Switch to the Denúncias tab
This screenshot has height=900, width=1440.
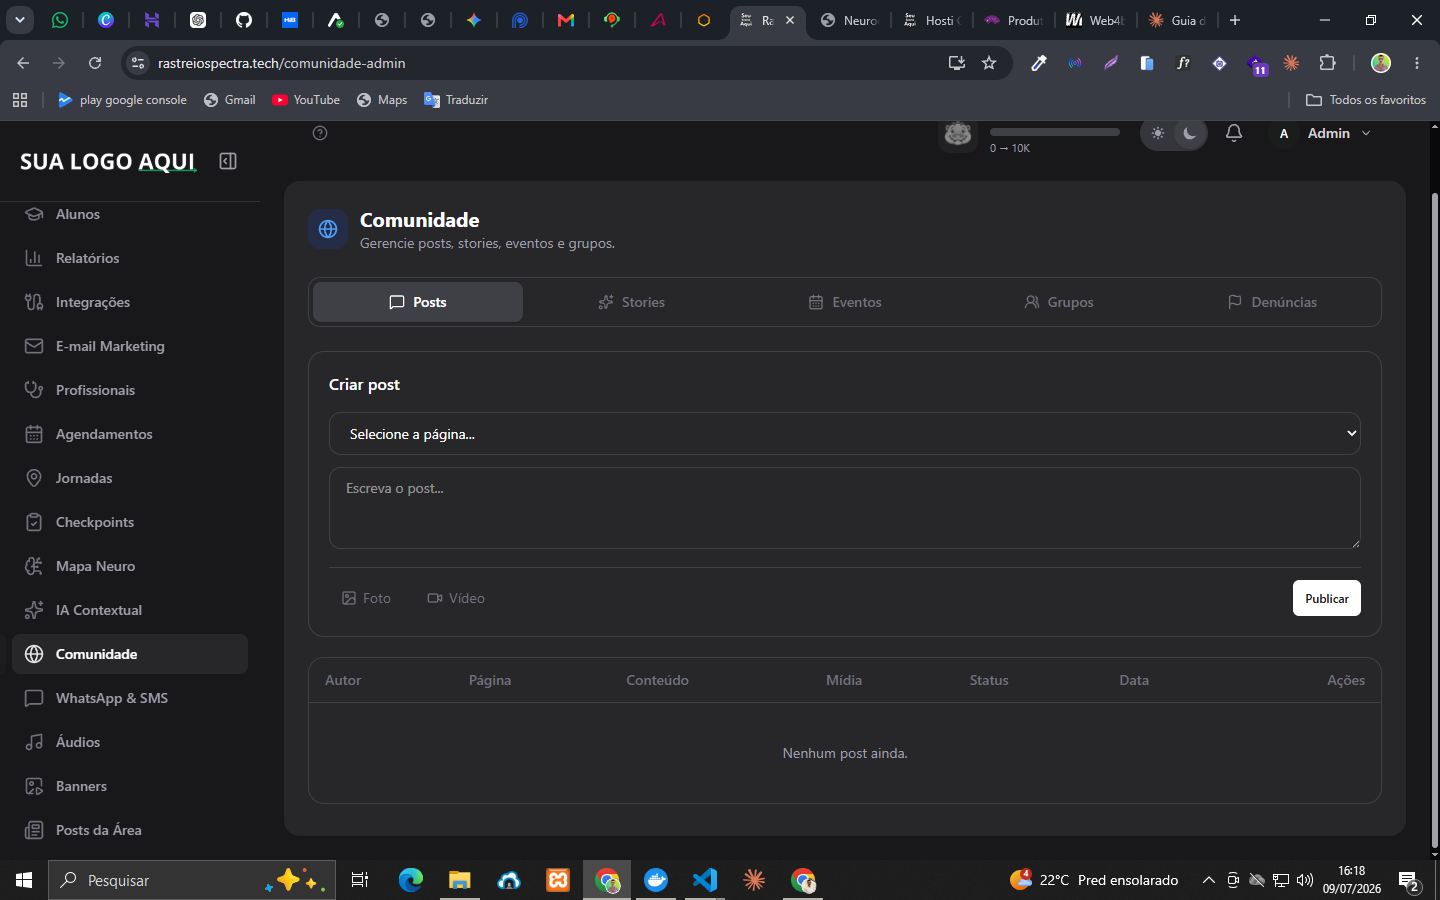1272,302
